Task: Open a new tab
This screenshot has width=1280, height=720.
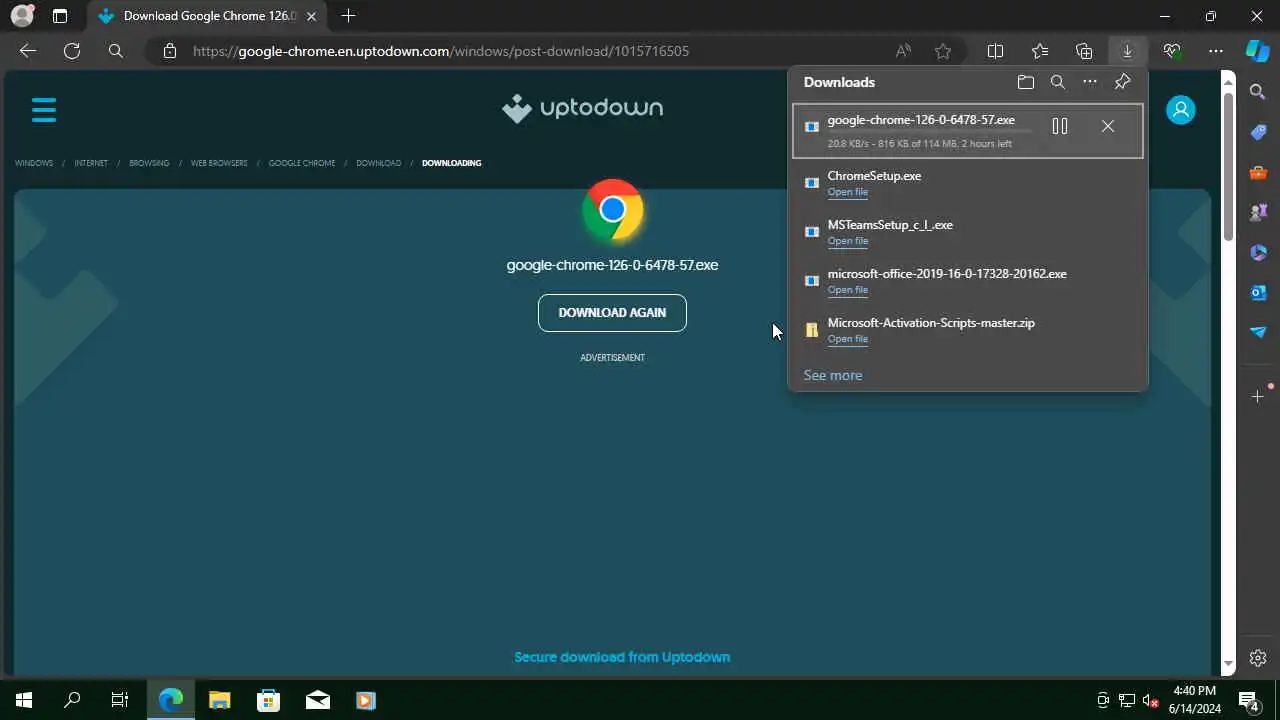Action: [348, 16]
